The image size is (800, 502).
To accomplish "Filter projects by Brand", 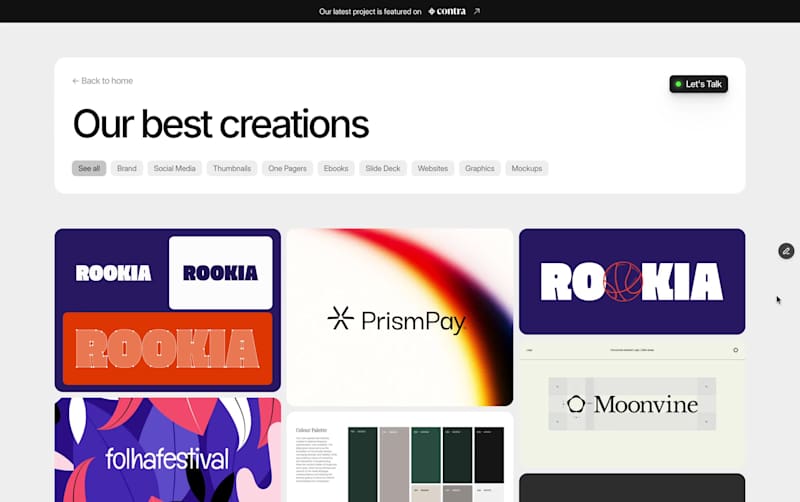I will (127, 168).
